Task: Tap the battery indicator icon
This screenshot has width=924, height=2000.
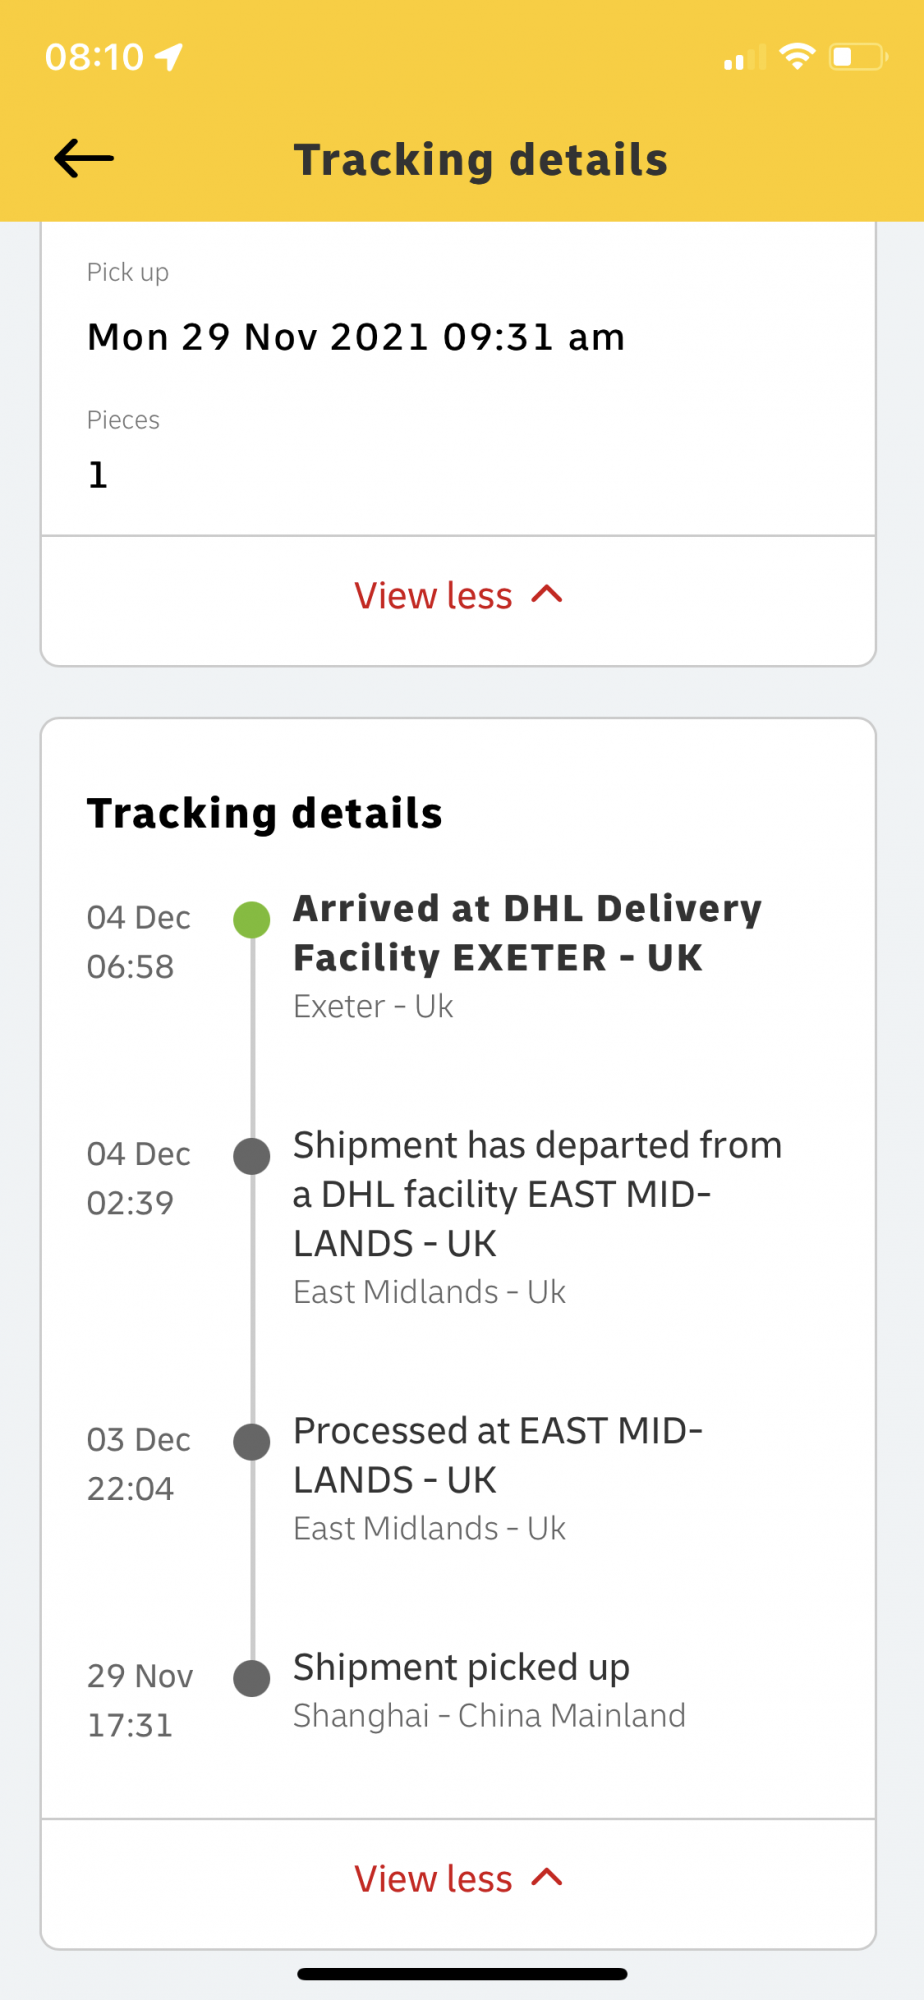Action: [x=859, y=57]
